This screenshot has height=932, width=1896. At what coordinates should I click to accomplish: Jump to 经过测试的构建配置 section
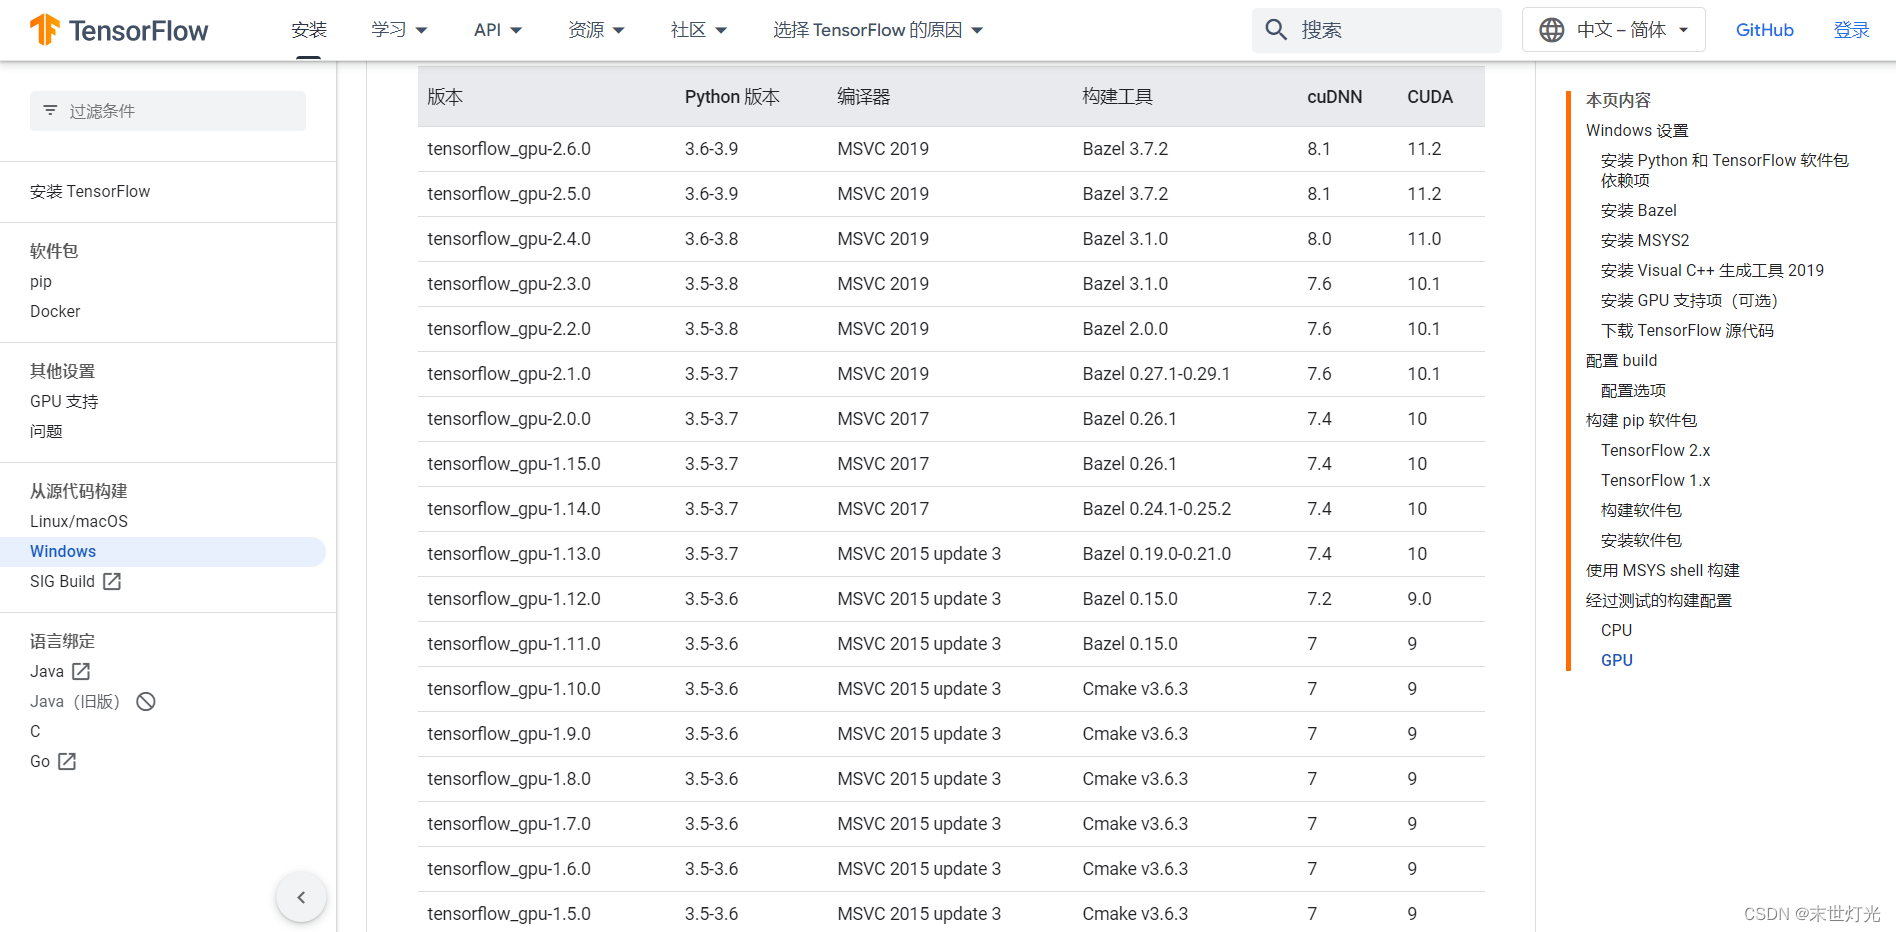tap(1658, 600)
